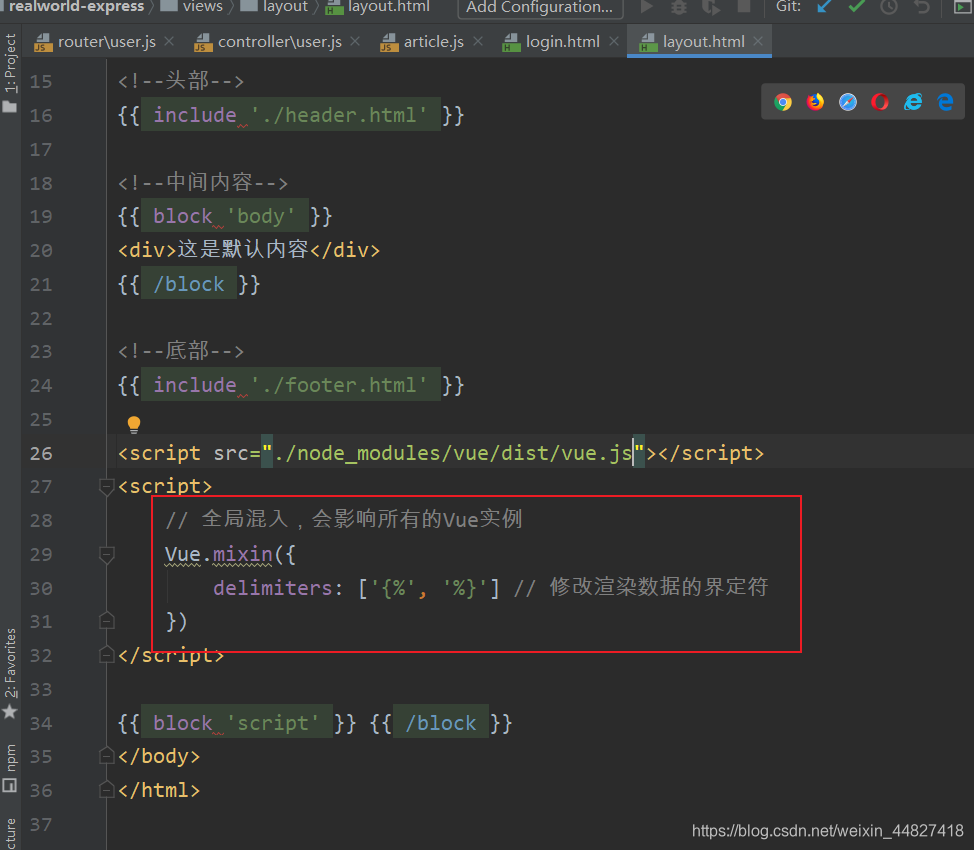The height and width of the screenshot is (850, 974).
Task: Close the router\user.js tab
Action: [169, 41]
